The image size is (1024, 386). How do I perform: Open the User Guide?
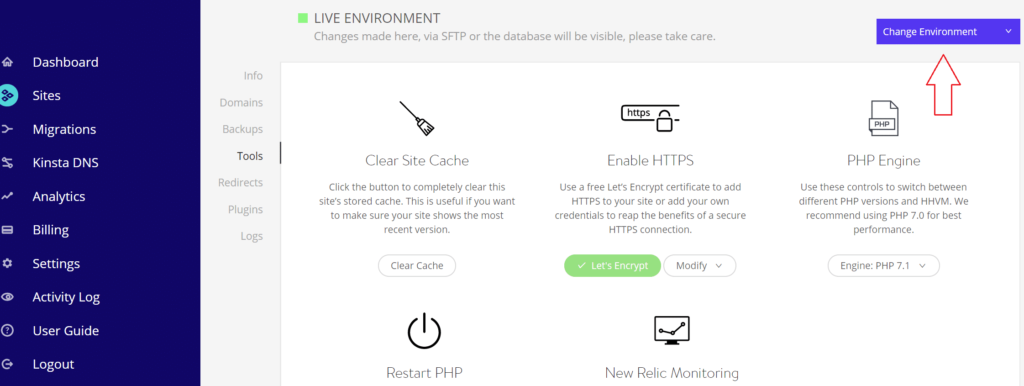[x=65, y=330]
